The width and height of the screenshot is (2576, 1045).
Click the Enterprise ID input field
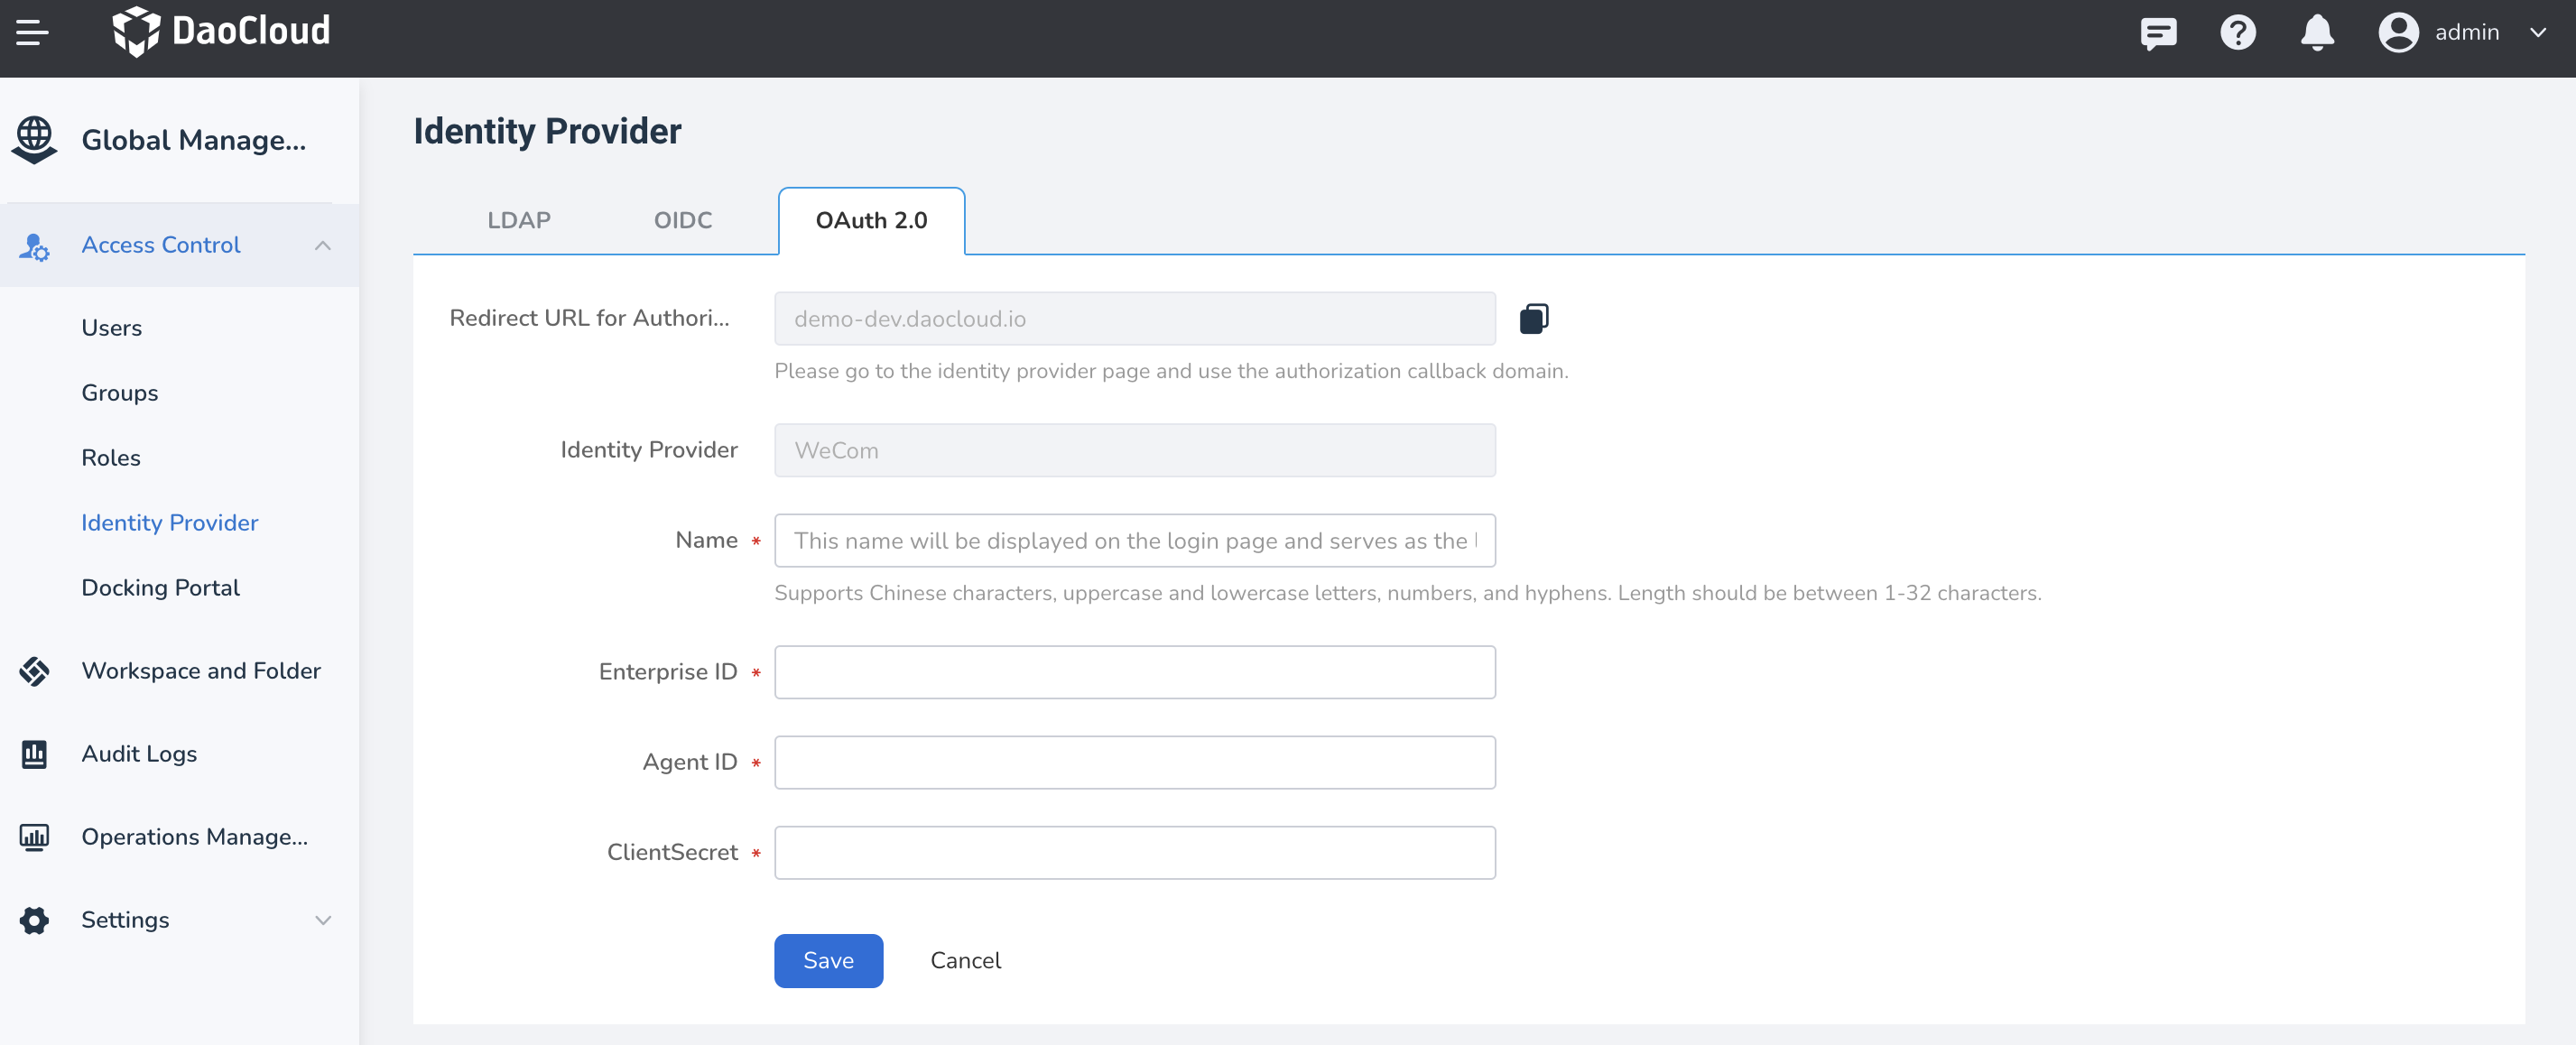1134,671
